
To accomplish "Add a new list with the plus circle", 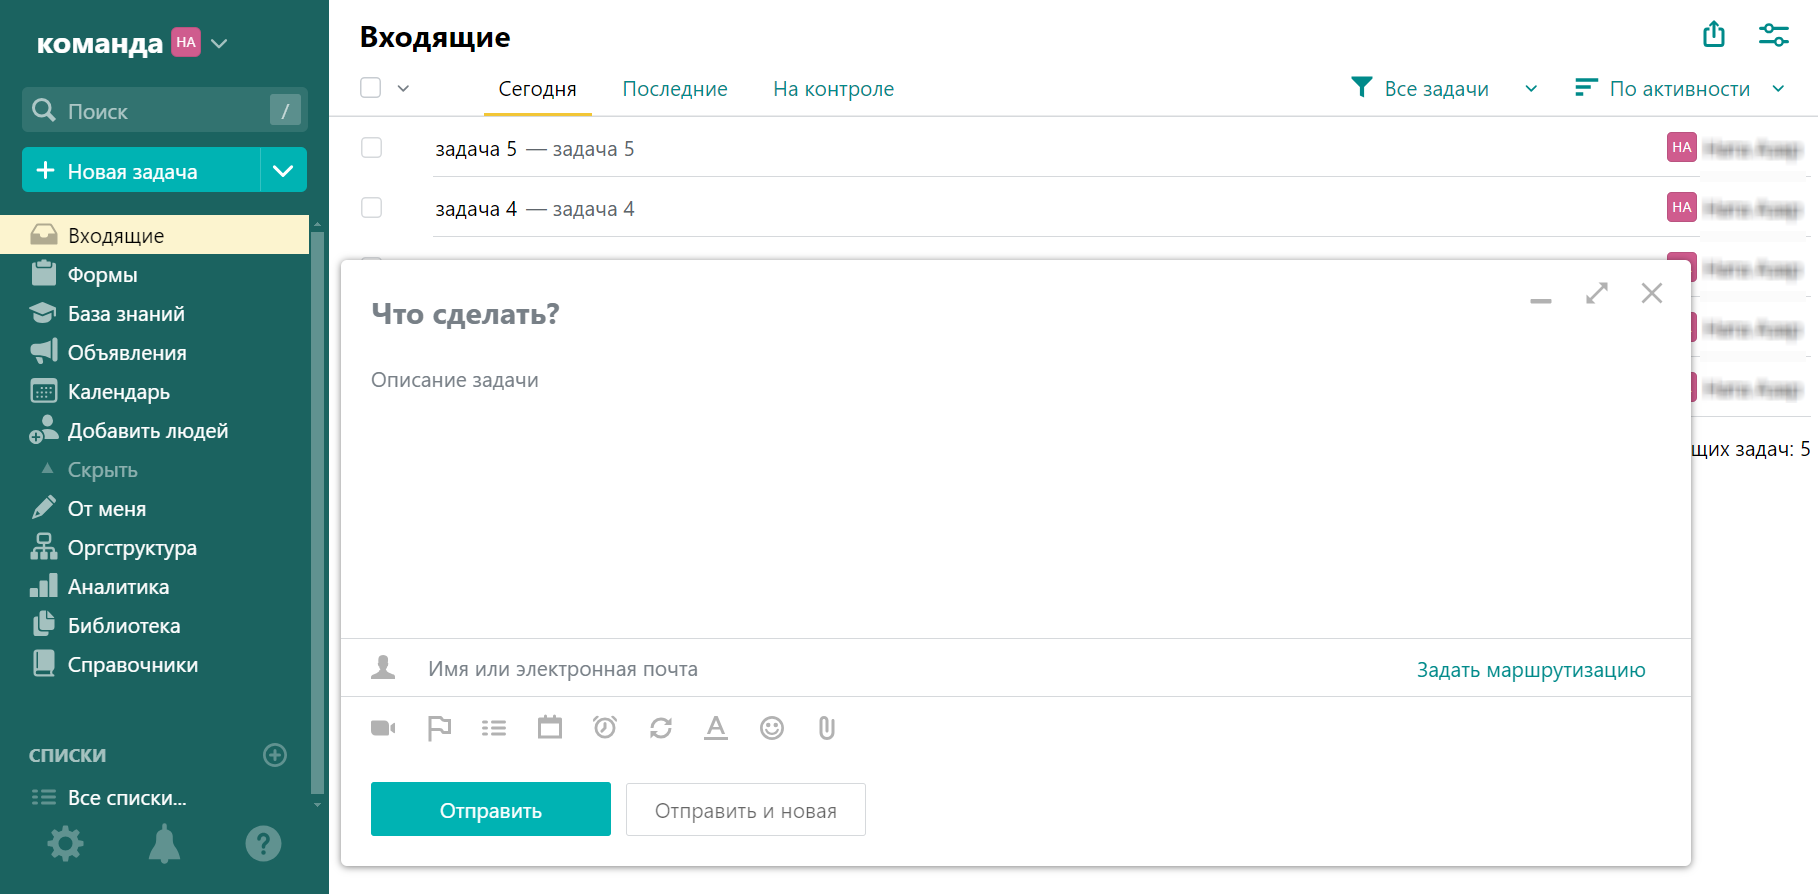I will point(275,755).
